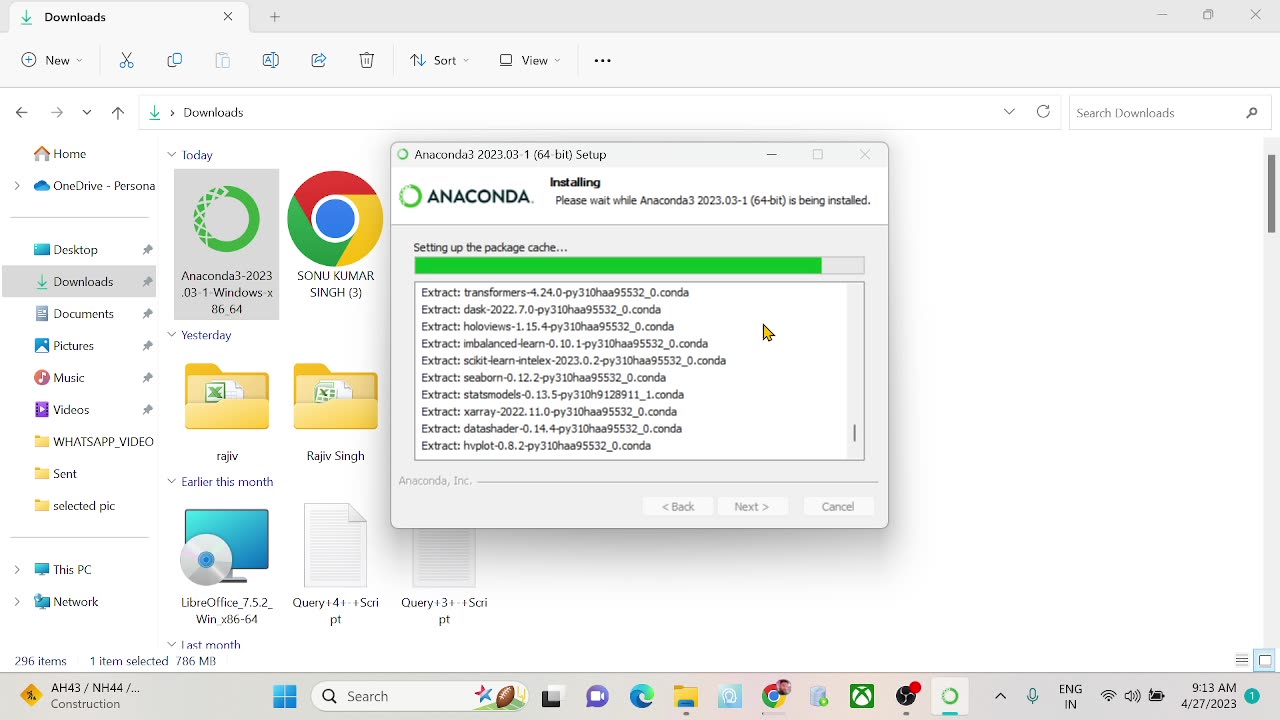Click the microphone icon in system tray
Image resolution: width=1280 pixels, height=720 pixels.
point(1032,696)
